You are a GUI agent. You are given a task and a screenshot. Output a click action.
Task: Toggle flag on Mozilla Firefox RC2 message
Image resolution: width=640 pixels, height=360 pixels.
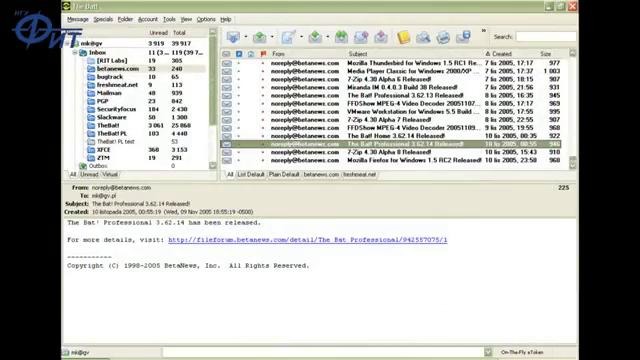(x=263, y=160)
